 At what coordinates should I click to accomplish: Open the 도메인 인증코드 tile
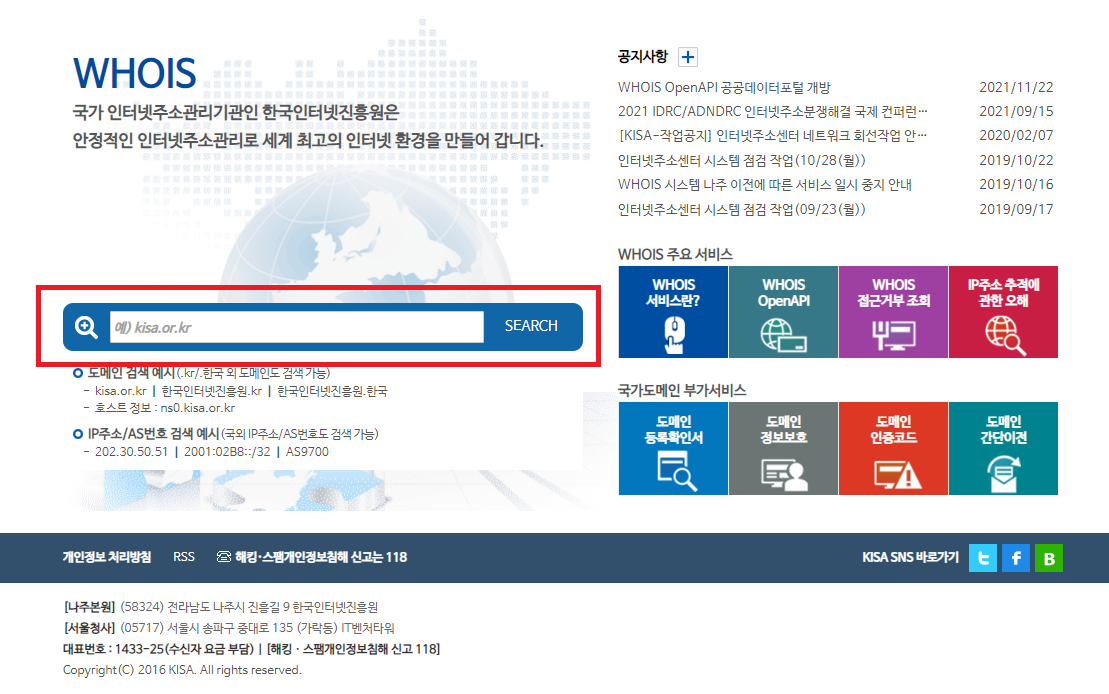893,449
